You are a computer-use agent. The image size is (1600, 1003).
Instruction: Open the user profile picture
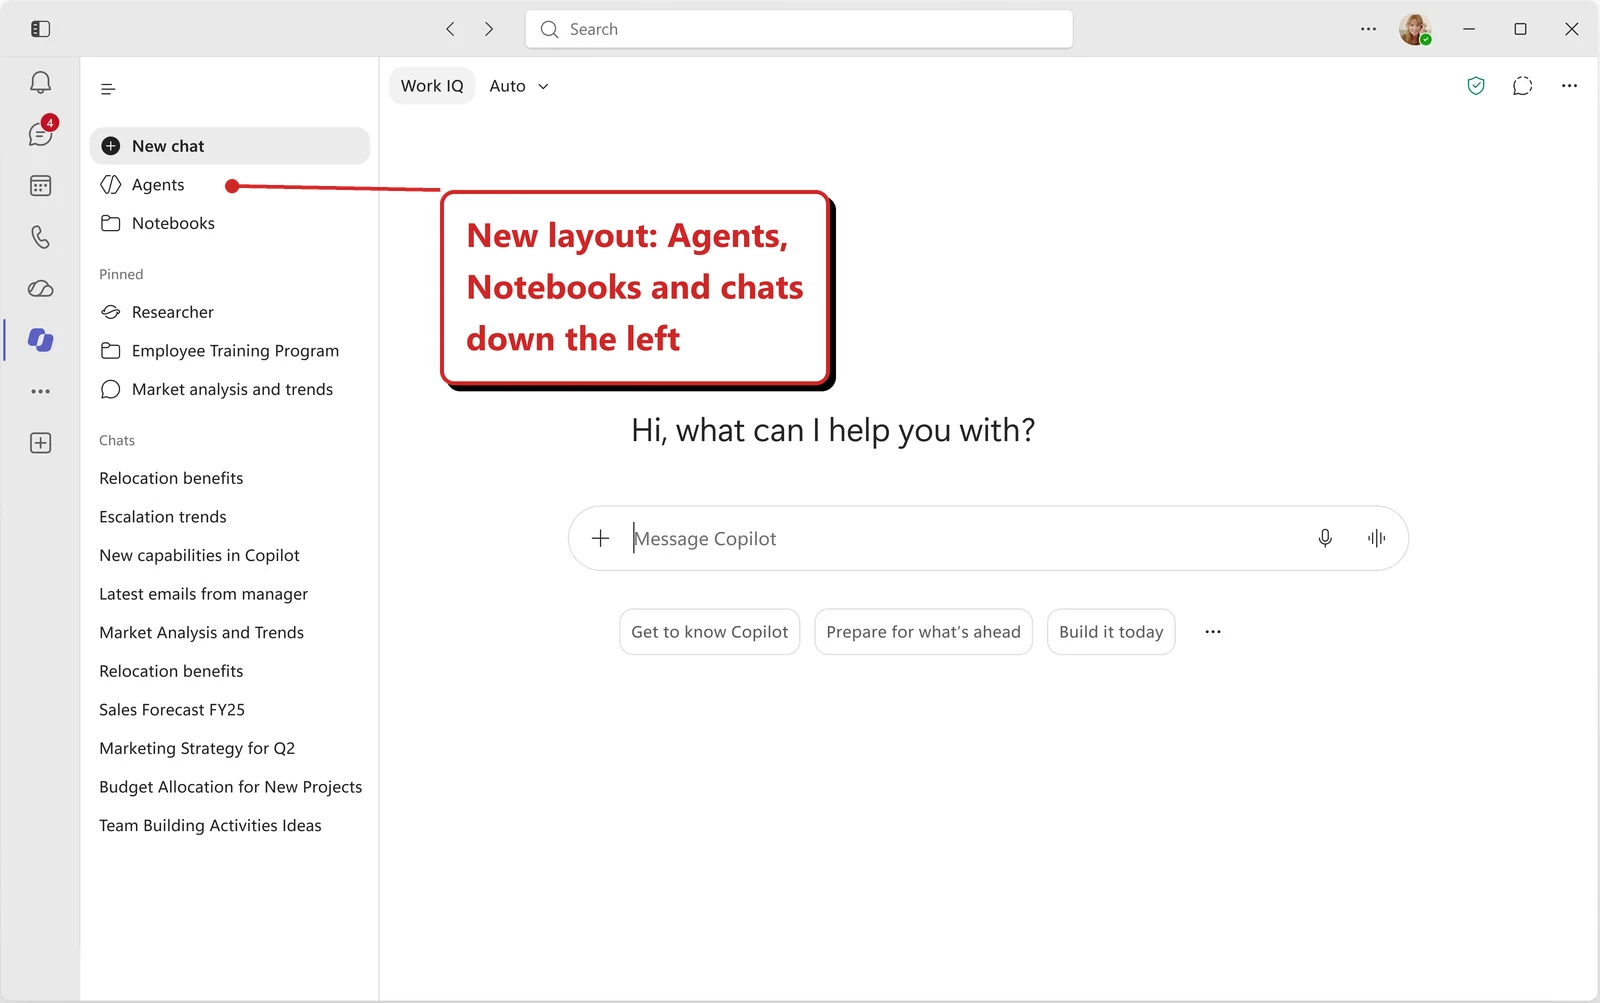tap(1415, 29)
